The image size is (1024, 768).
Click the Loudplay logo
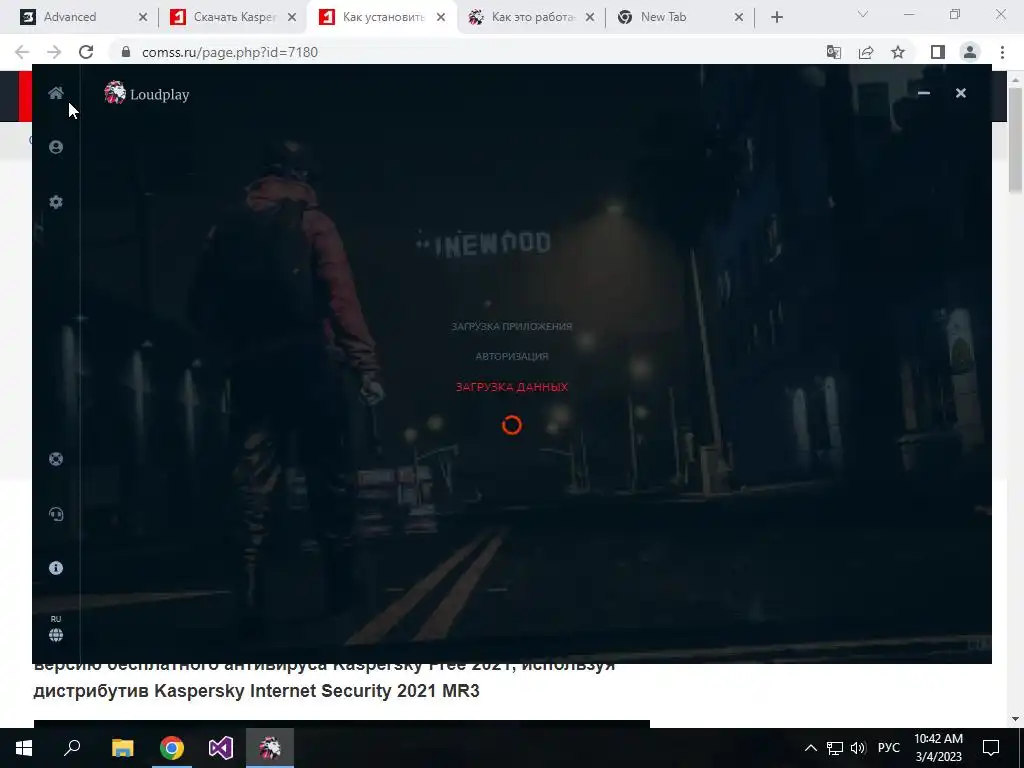coord(147,93)
